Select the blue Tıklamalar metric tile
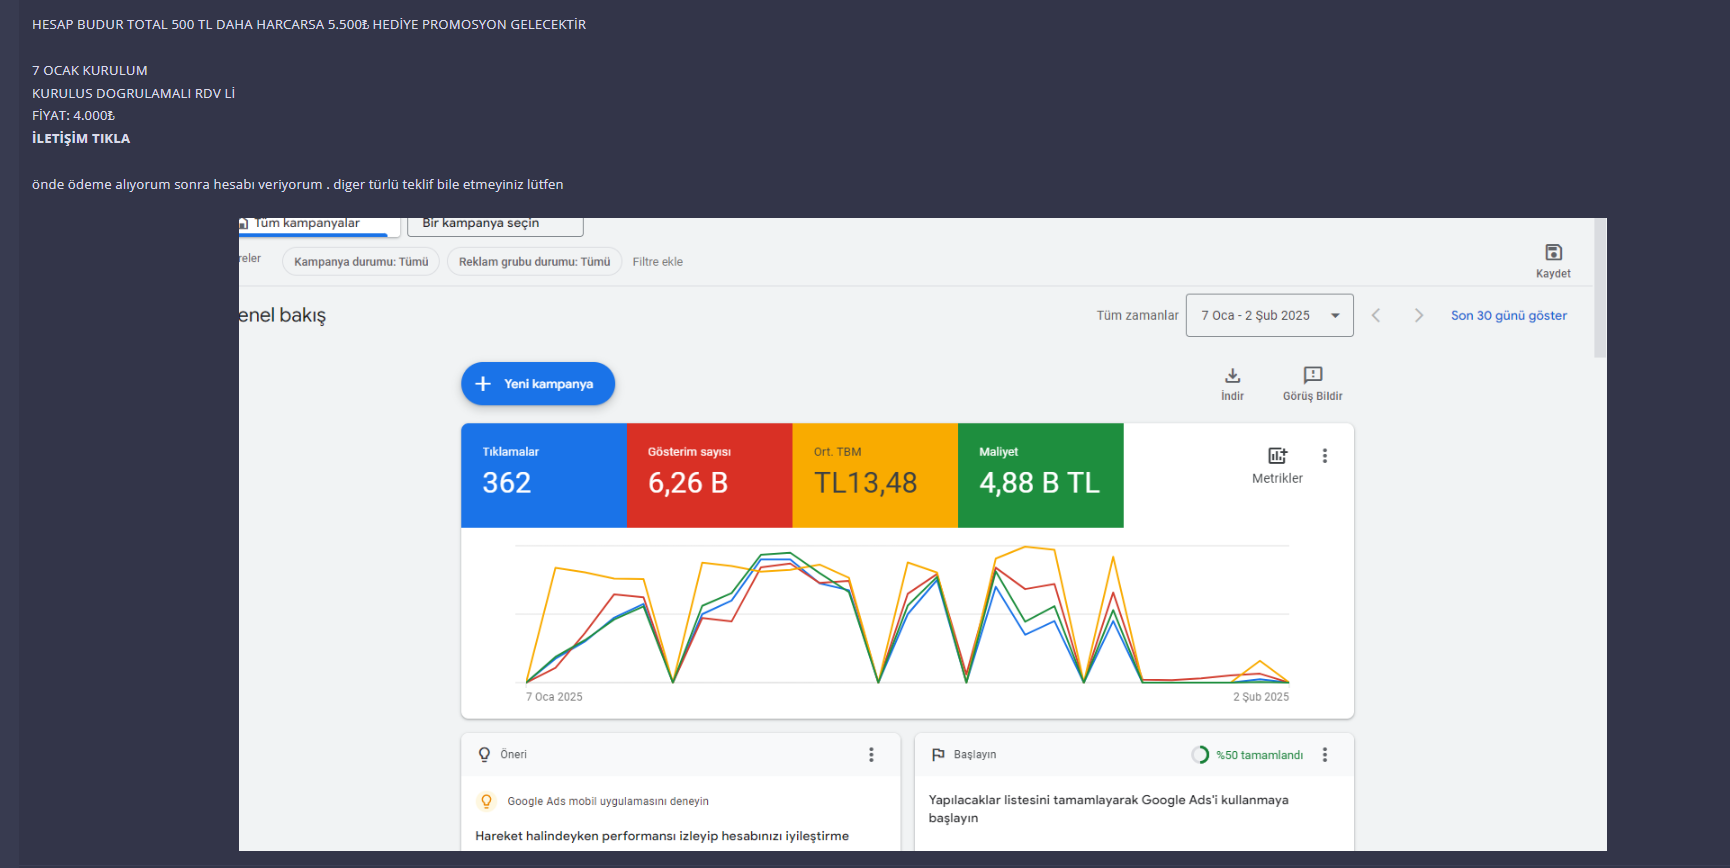This screenshot has width=1730, height=868. (x=544, y=475)
